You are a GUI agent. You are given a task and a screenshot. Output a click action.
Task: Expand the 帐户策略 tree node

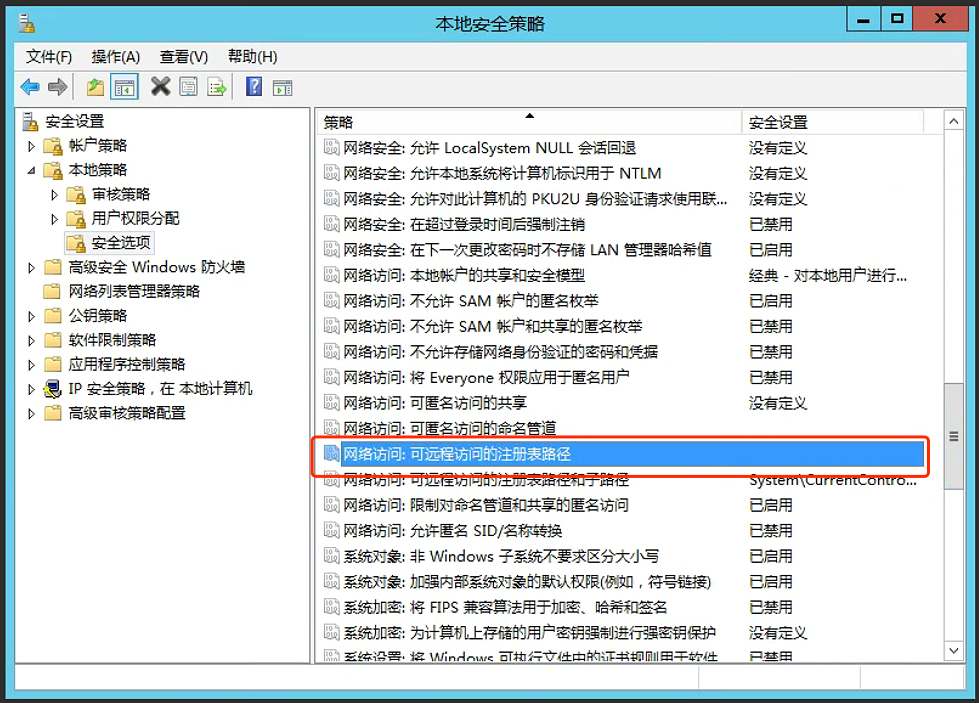pyautogui.click(x=31, y=145)
